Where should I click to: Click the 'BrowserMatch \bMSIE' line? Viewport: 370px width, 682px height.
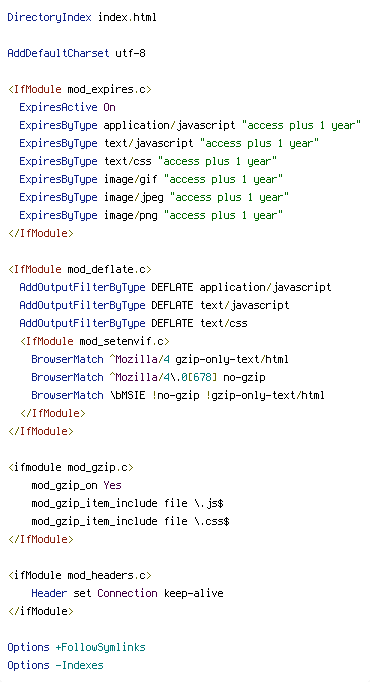point(178,395)
